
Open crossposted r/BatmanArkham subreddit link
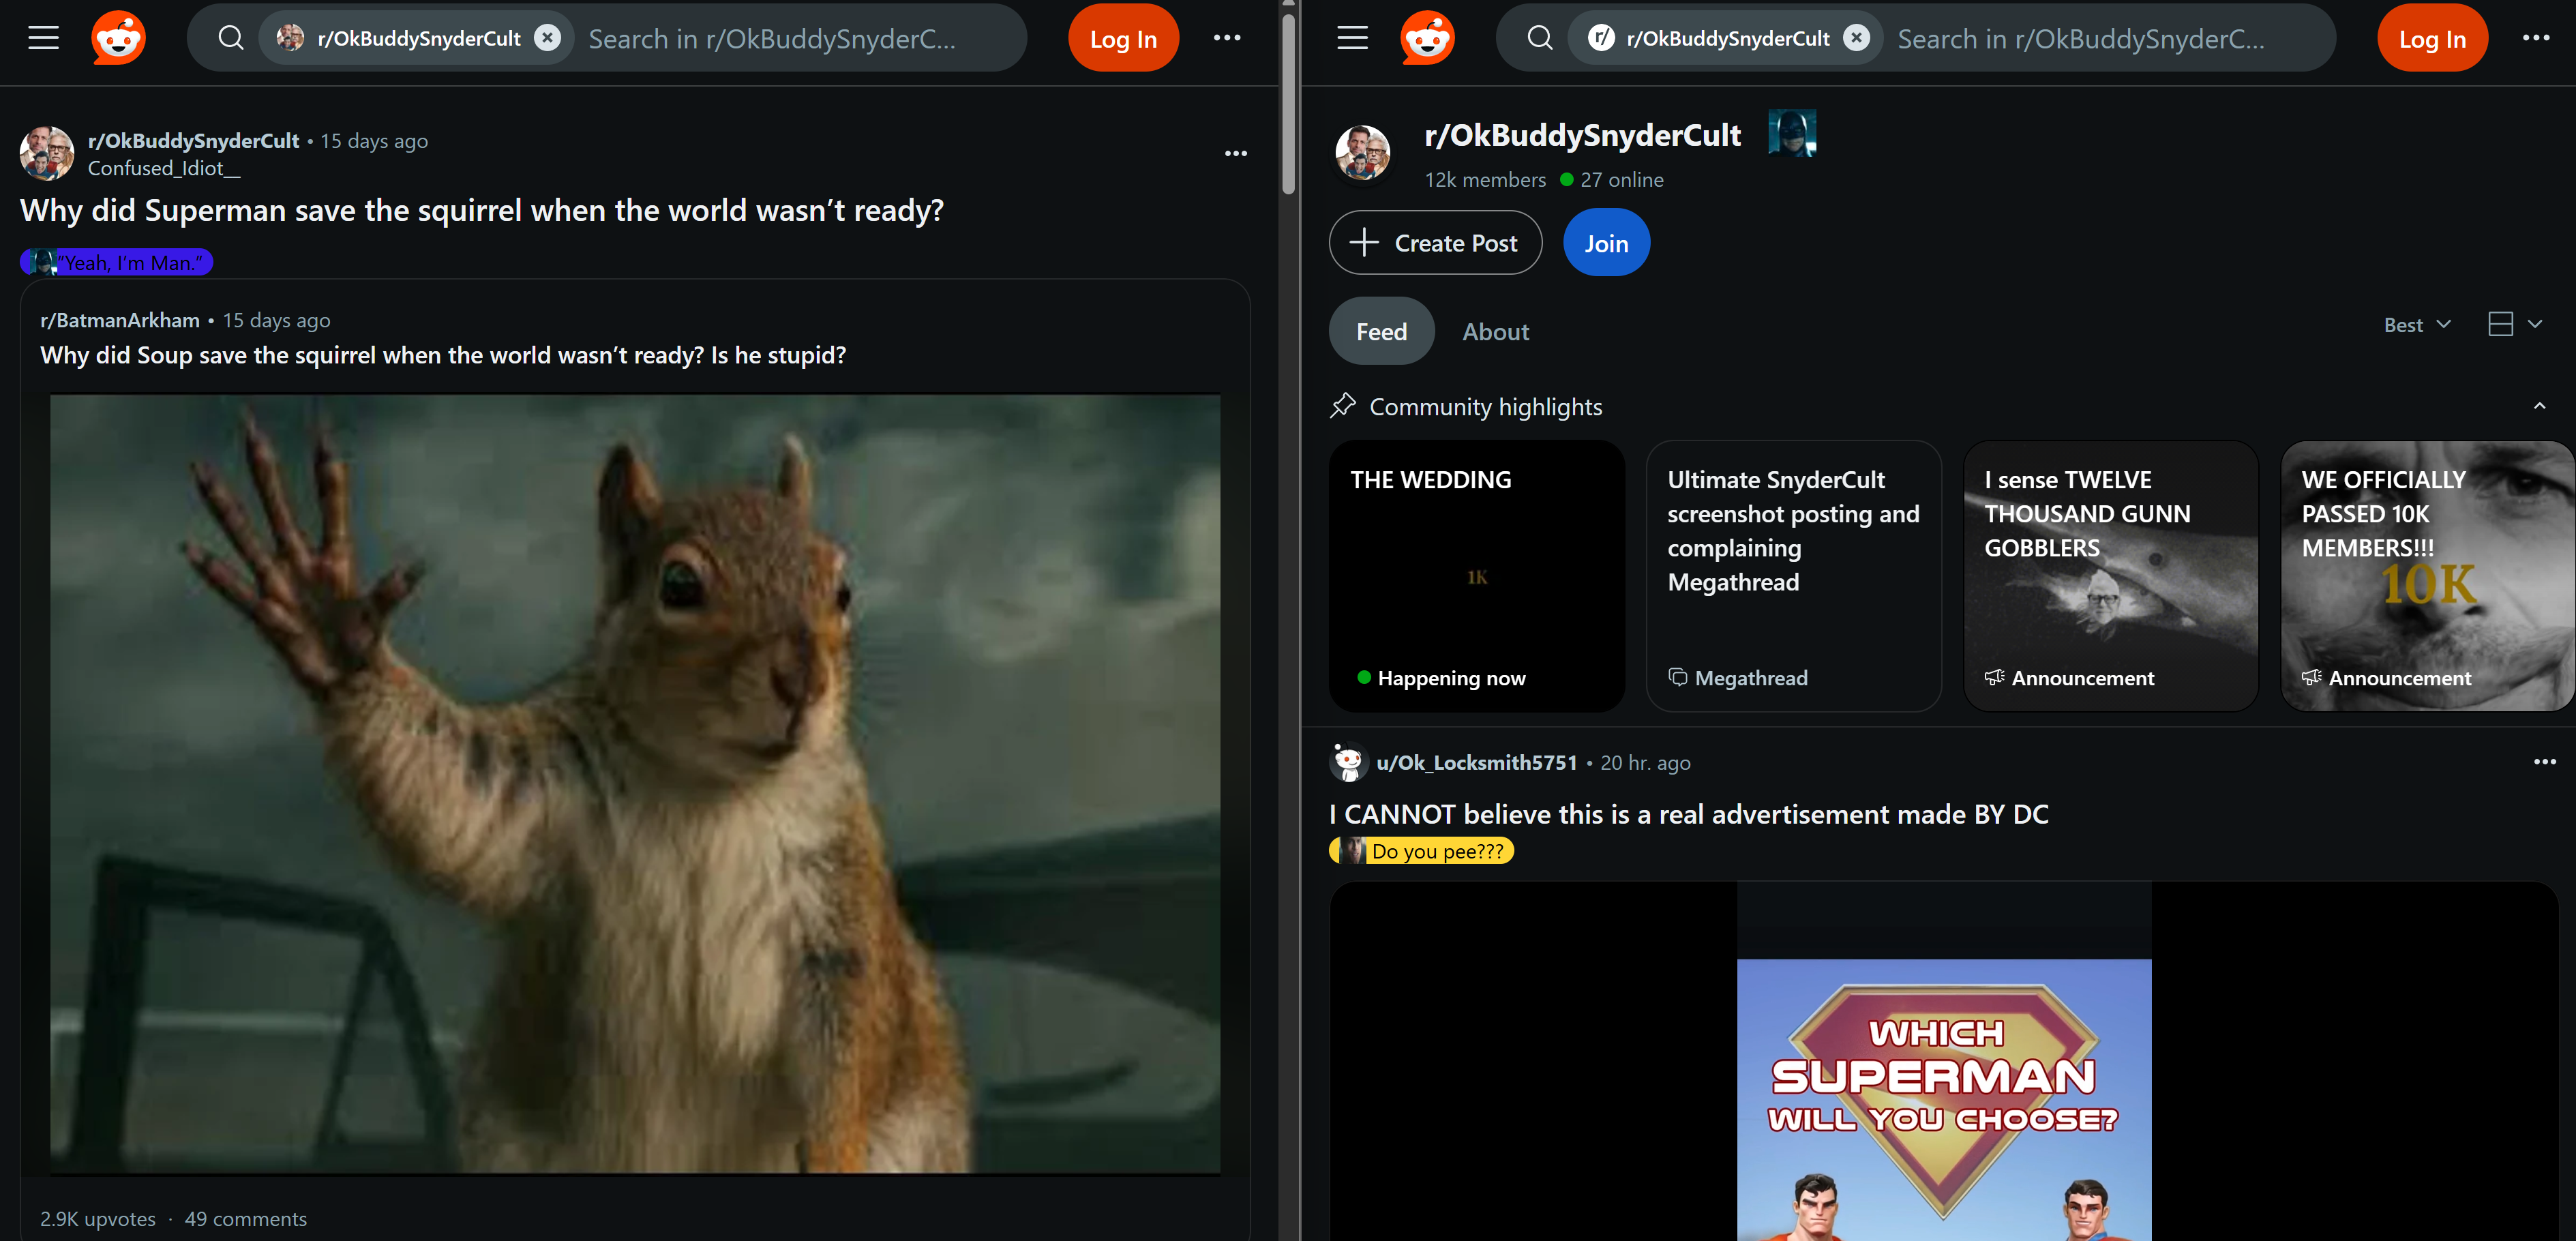coord(119,320)
